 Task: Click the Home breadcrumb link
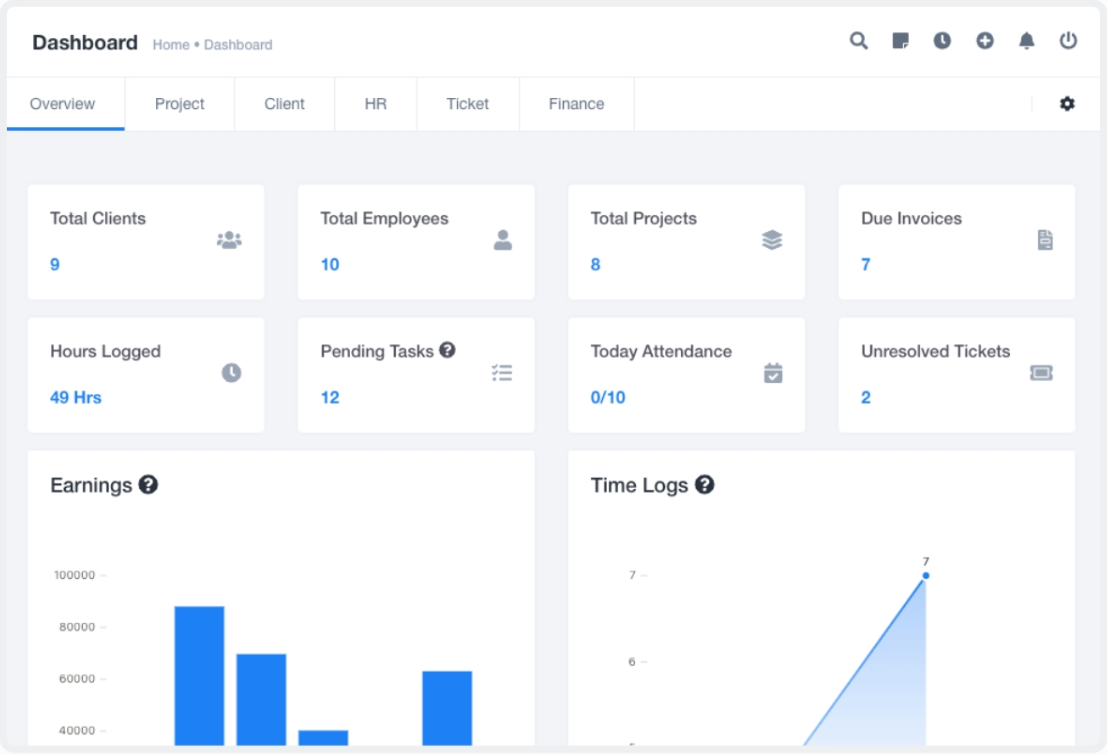tap(171, 44)
